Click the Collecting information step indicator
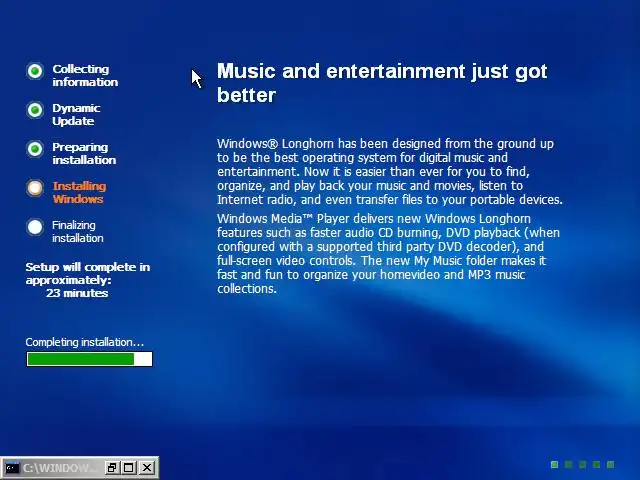This screenshot has width=640, height=480. tap(35, 71)
